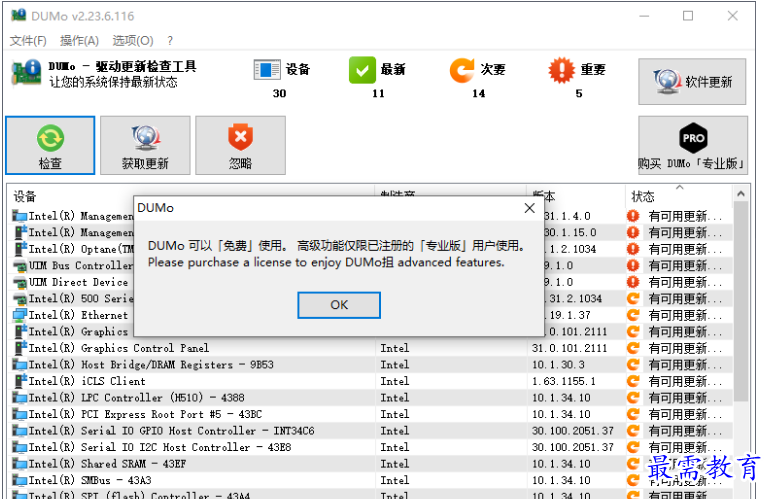Sort by Status (状态) column header
The width and height of the screenshot is (769, 499).
678,196
